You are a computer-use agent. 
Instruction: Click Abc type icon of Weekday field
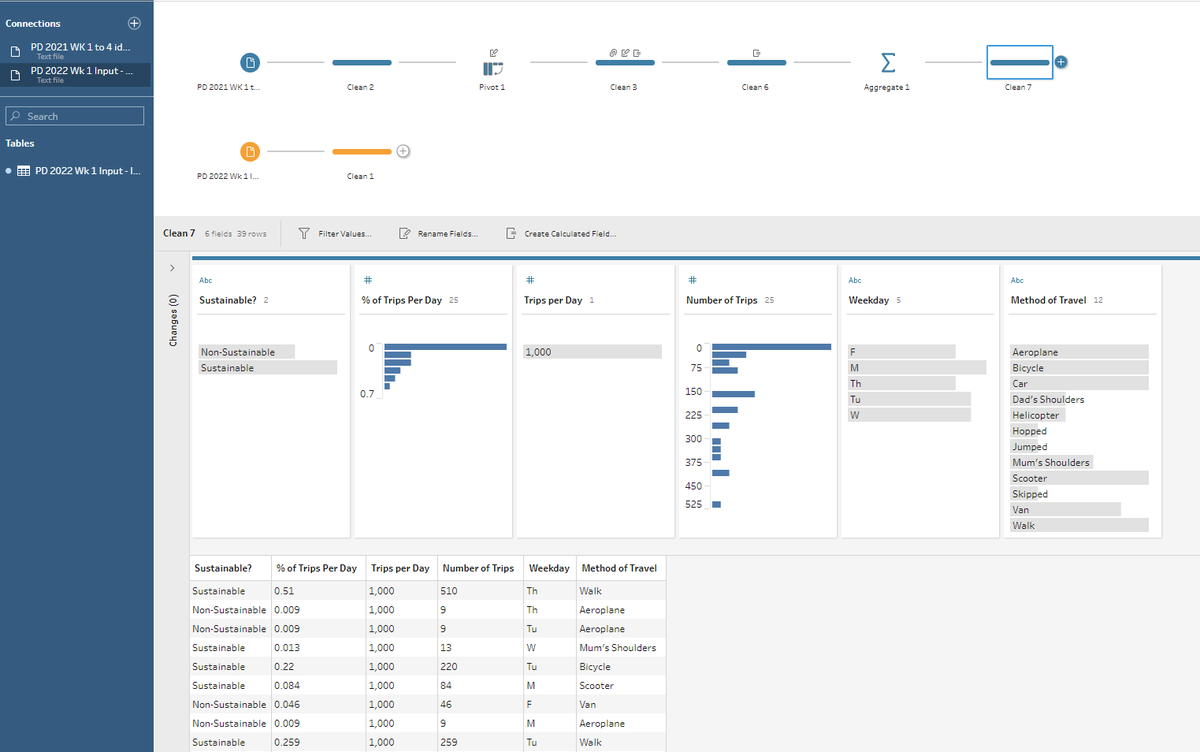855,280
